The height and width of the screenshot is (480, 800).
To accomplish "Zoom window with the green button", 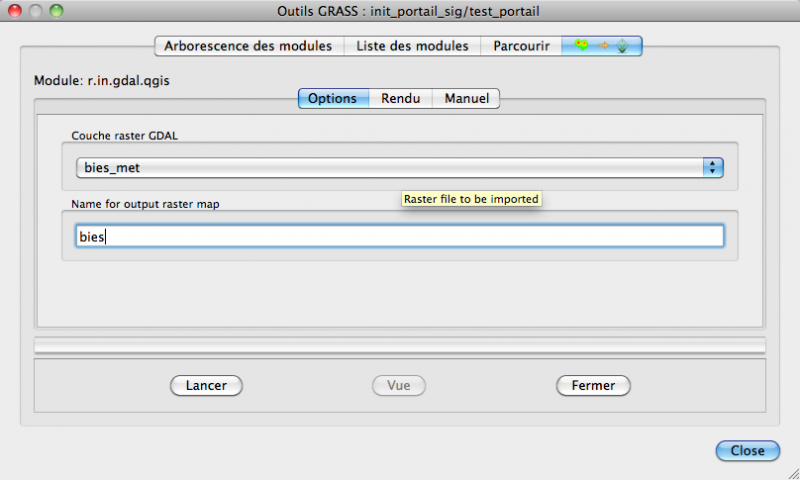I will [55, 11].
